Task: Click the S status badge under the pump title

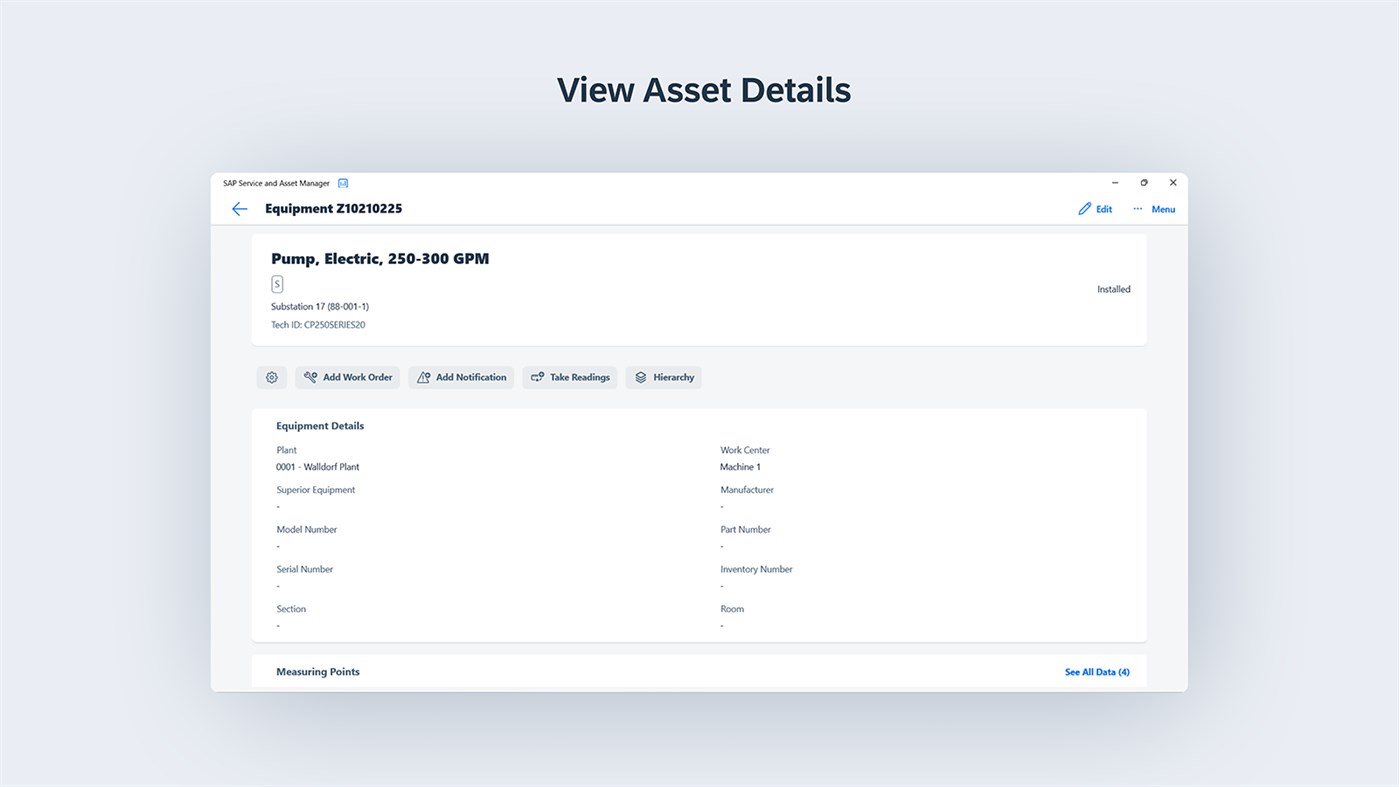Action: (277, 284)
